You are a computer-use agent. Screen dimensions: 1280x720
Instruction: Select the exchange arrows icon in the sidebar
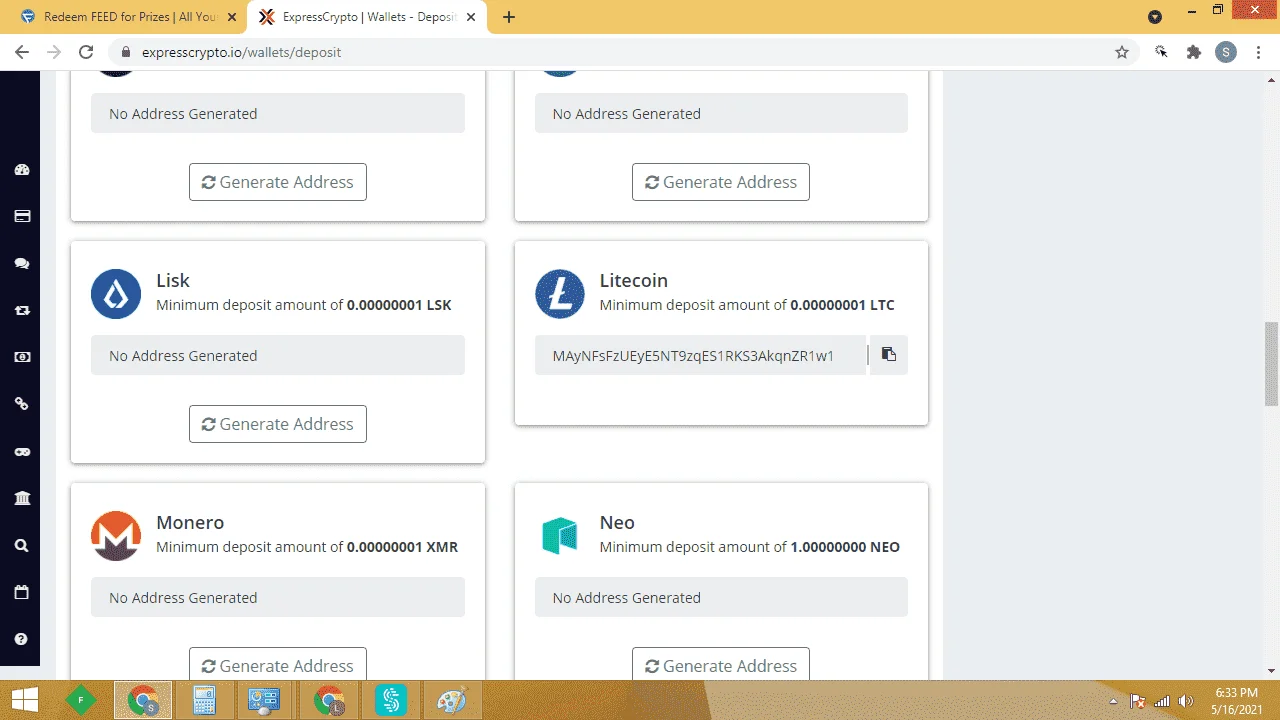21,311
